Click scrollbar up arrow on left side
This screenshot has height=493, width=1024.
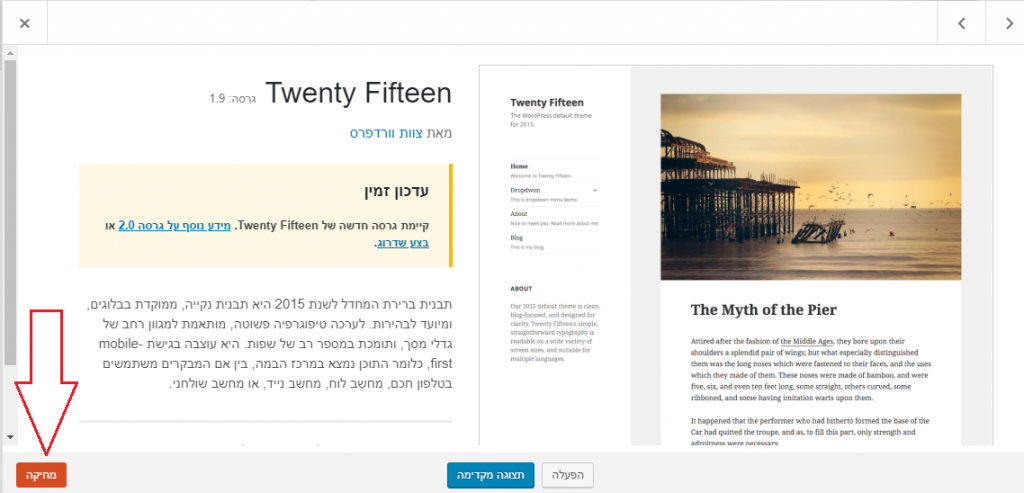tap(9, 52)
